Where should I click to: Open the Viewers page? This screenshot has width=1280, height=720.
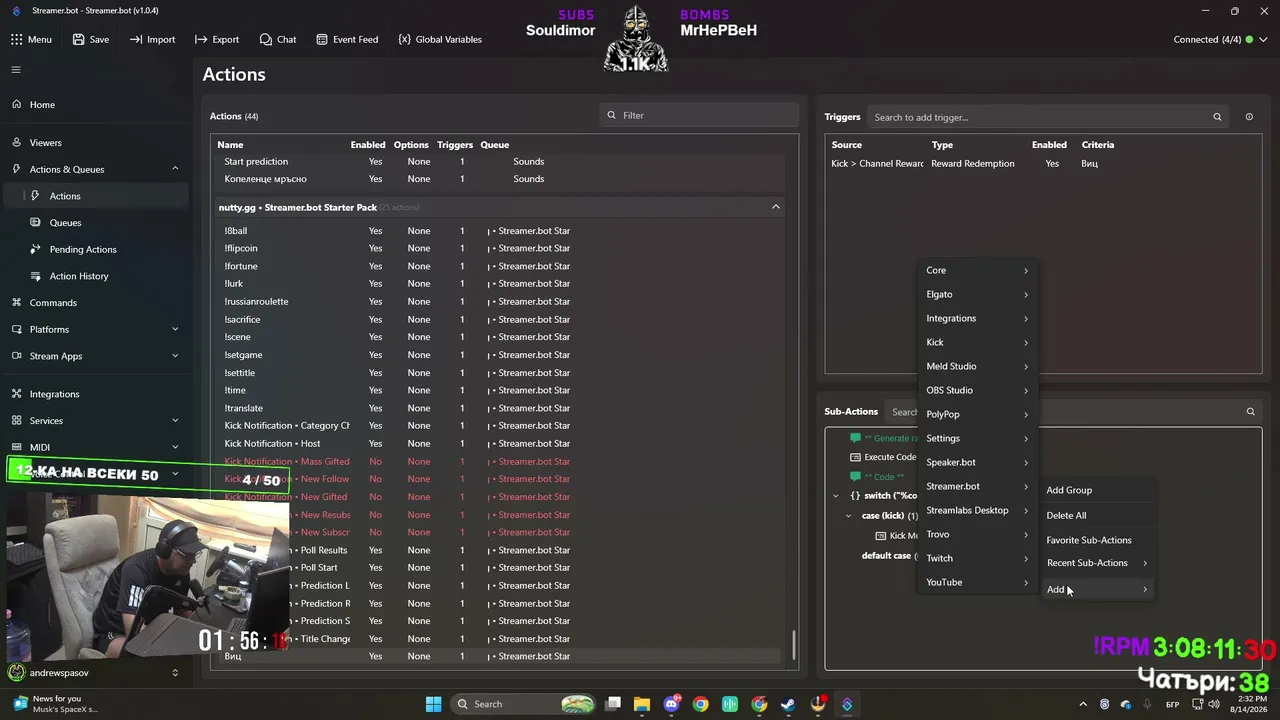click(x=95, y=142)
